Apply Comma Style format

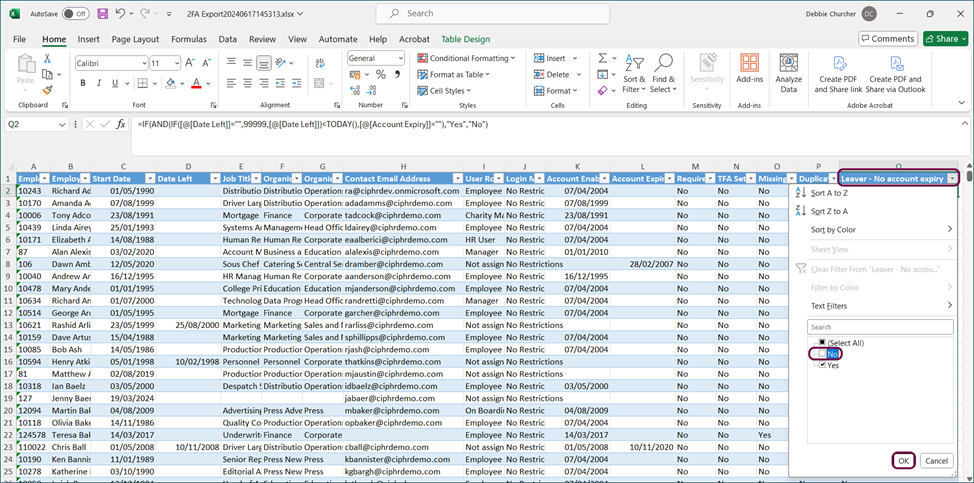point(398,74)
